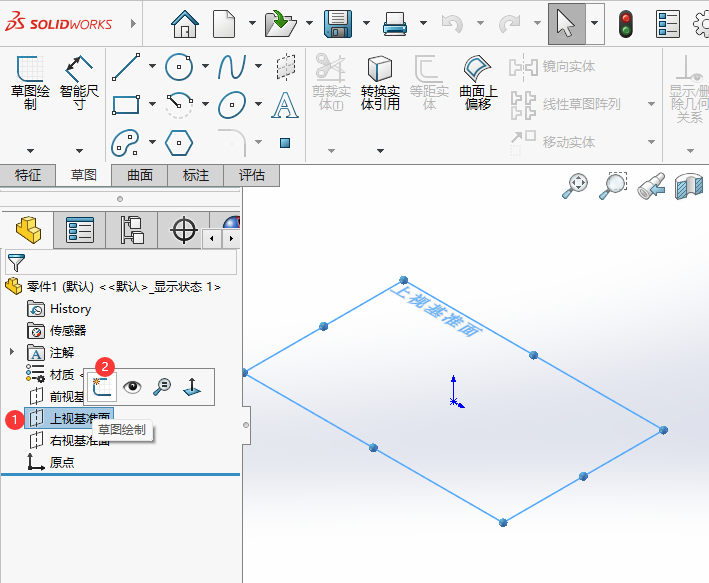Switch to the 特征 (Features) tab
The height and width of the screenshot is (583, 709).
tap(28, 175)
